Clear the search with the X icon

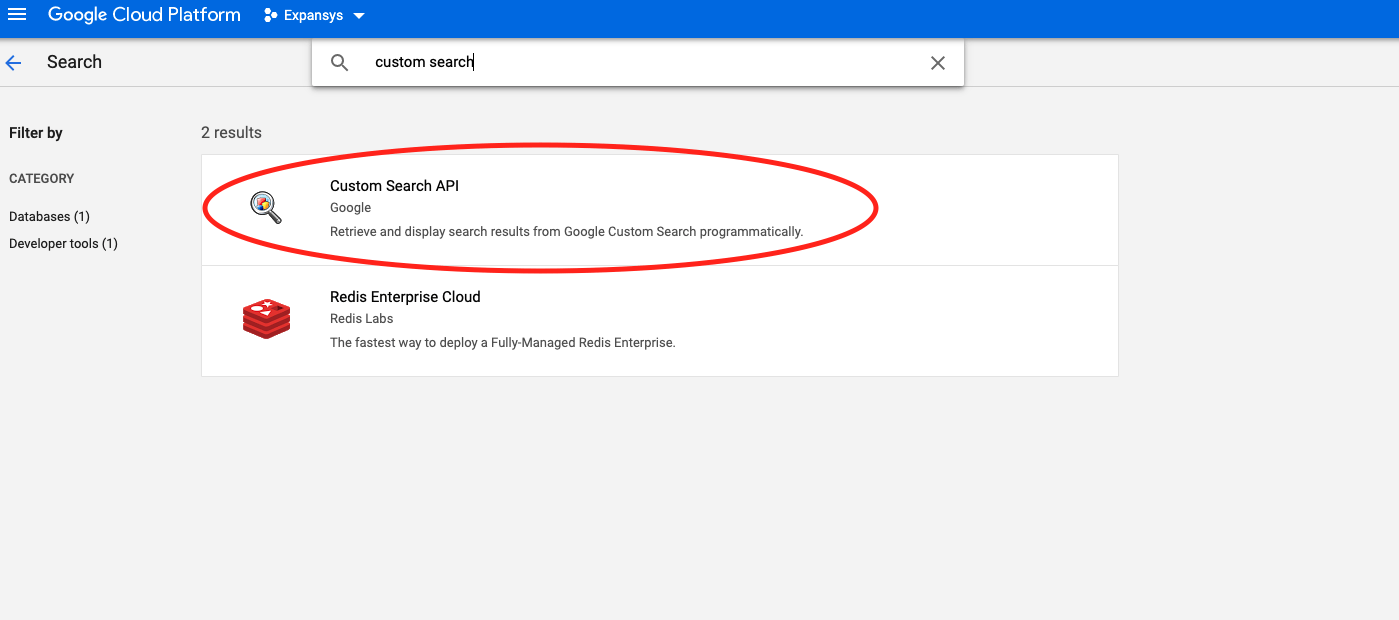938,63
